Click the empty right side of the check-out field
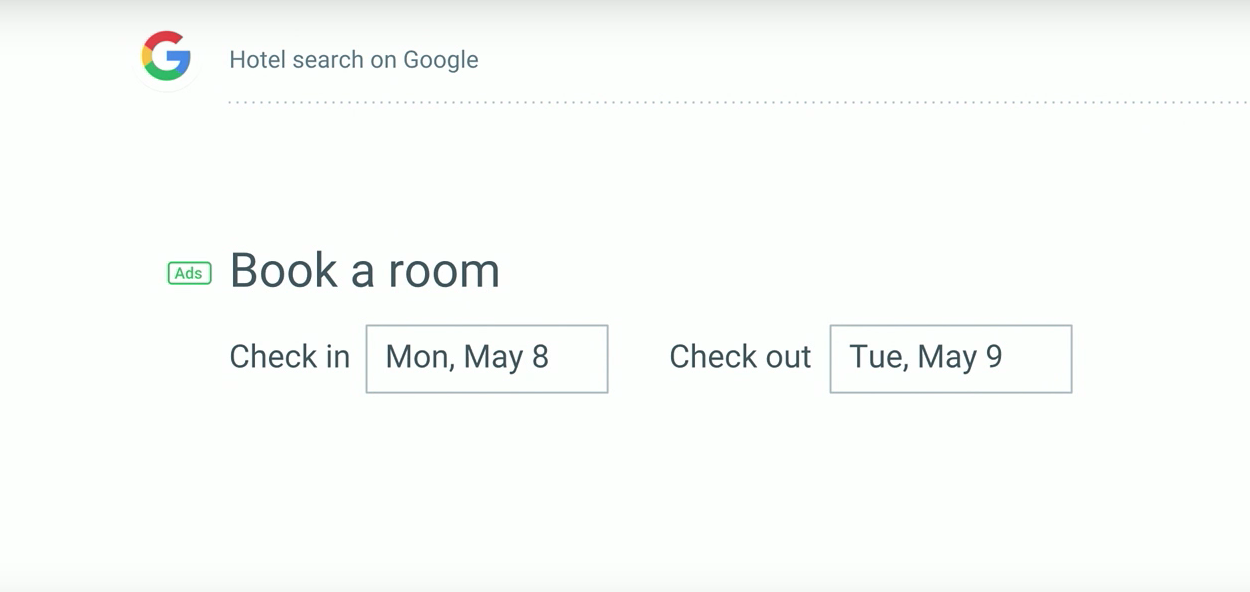This screenshot has width=1250, height=592. 1040,359
